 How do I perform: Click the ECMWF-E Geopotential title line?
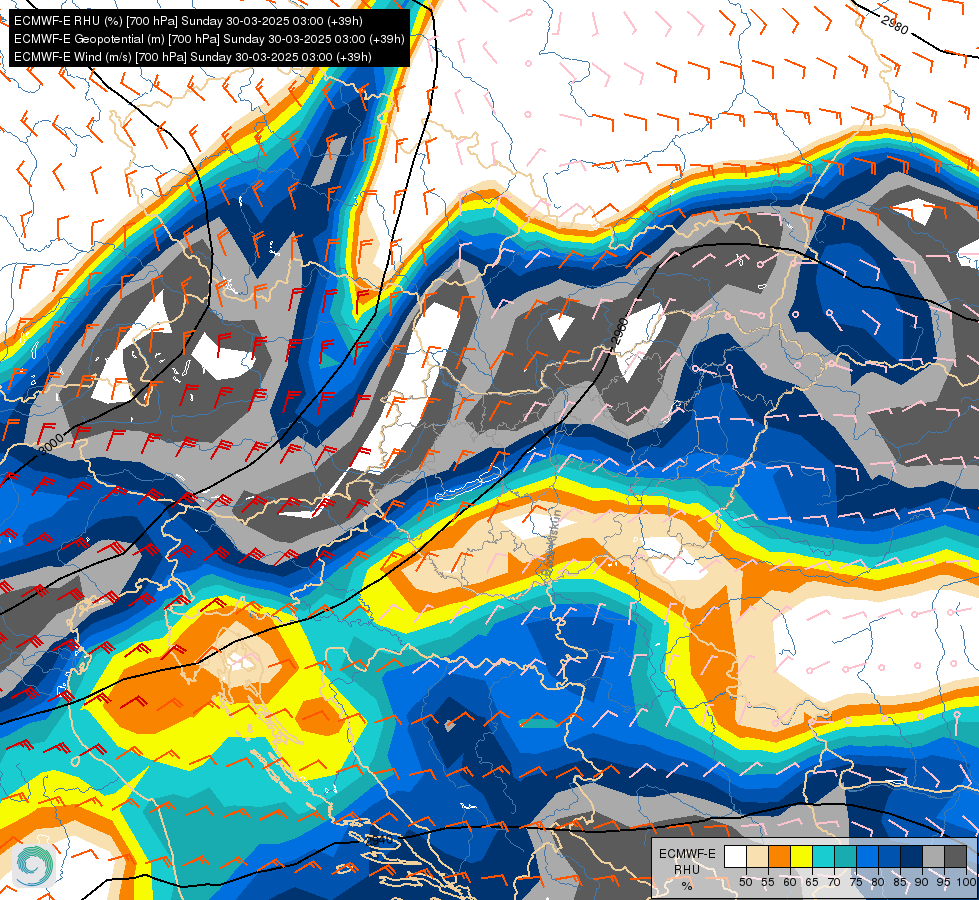(209, 39)
